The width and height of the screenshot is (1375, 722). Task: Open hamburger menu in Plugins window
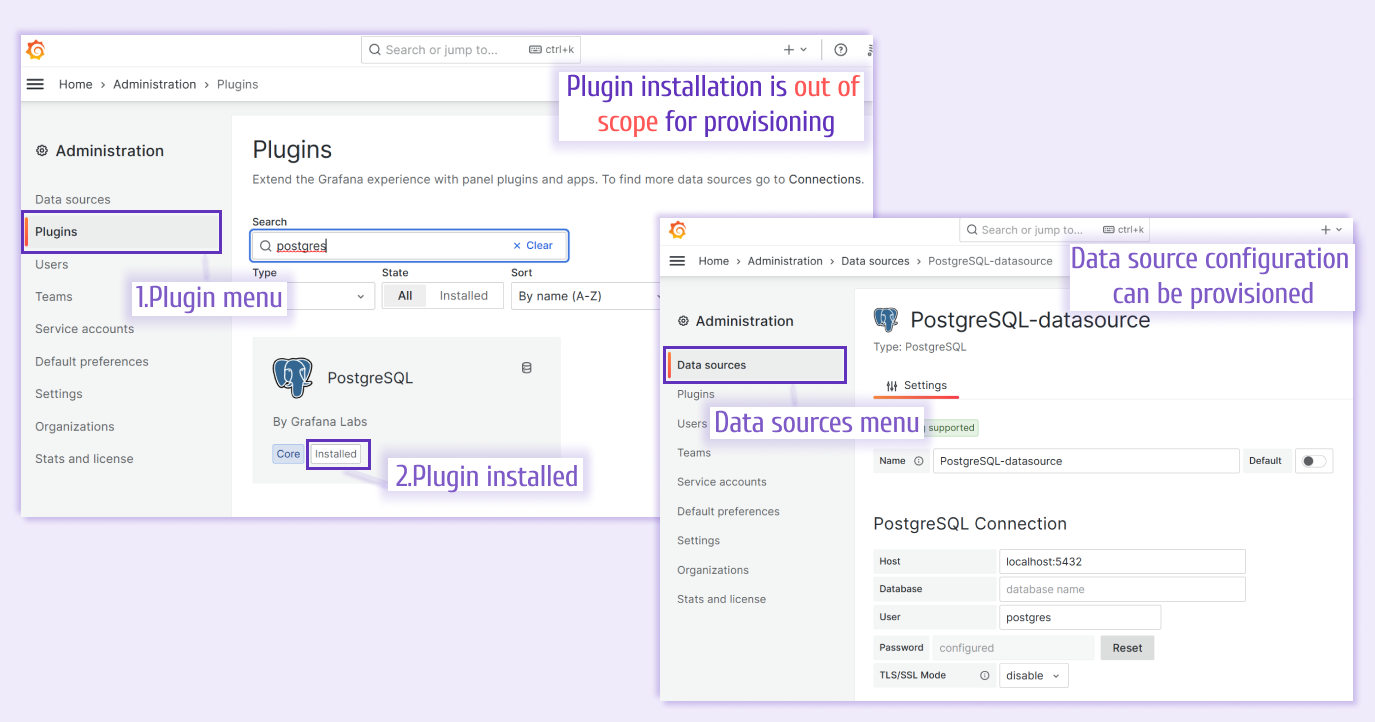35,84
